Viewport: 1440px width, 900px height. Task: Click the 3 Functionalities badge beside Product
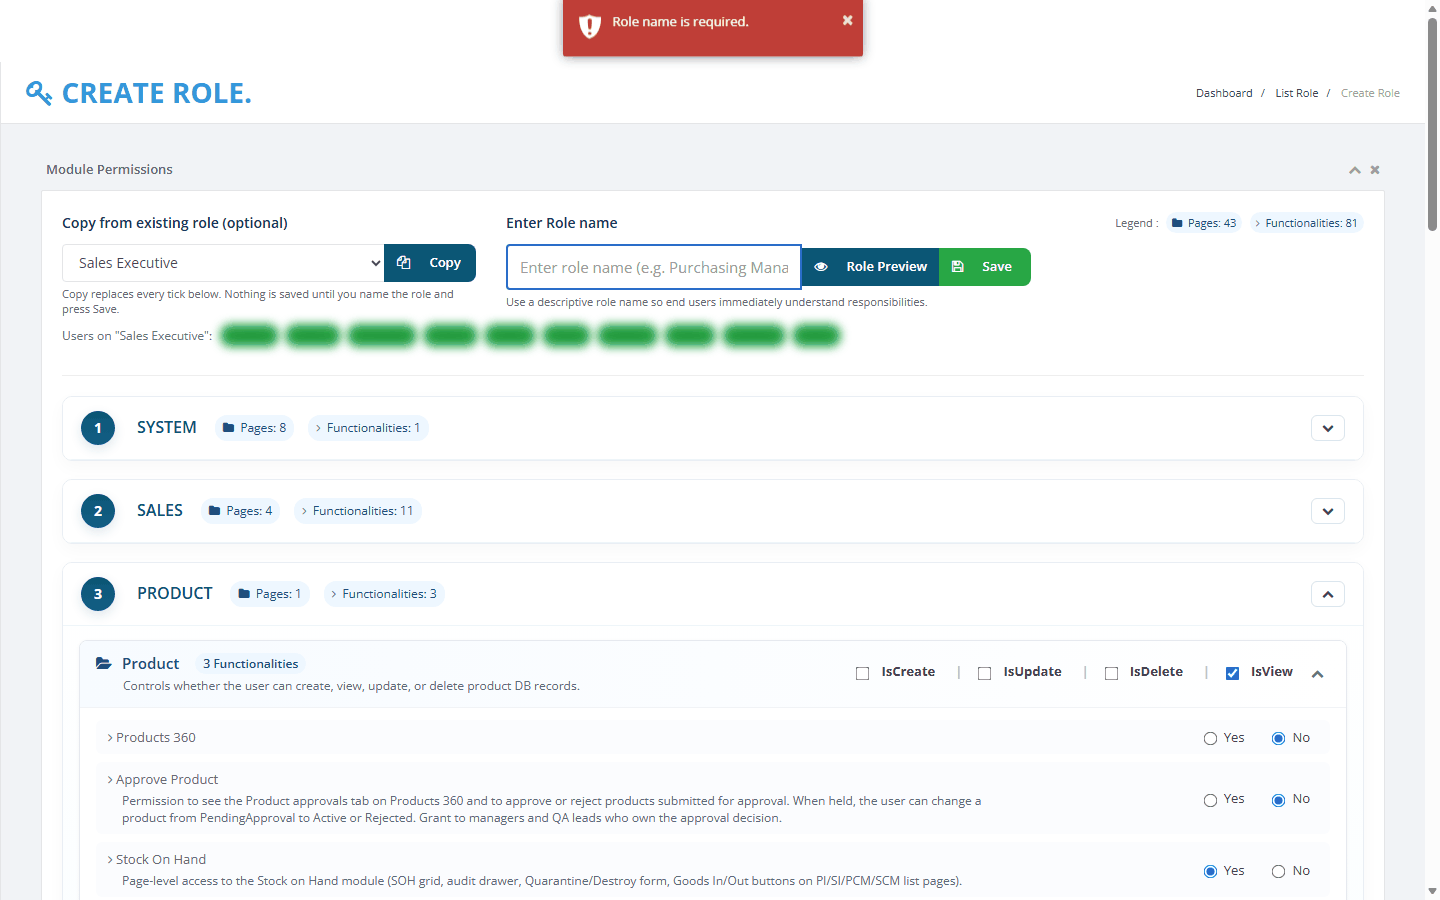pyautogui.click(x=250, y=664)
